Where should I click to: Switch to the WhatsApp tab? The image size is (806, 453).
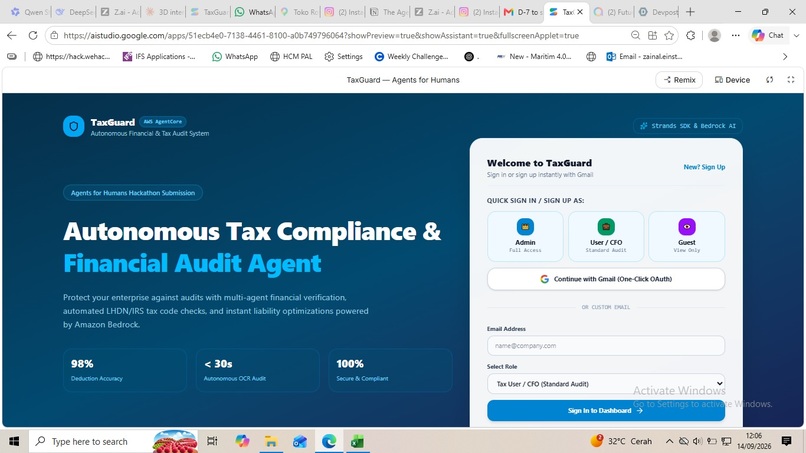pos(252,12)
